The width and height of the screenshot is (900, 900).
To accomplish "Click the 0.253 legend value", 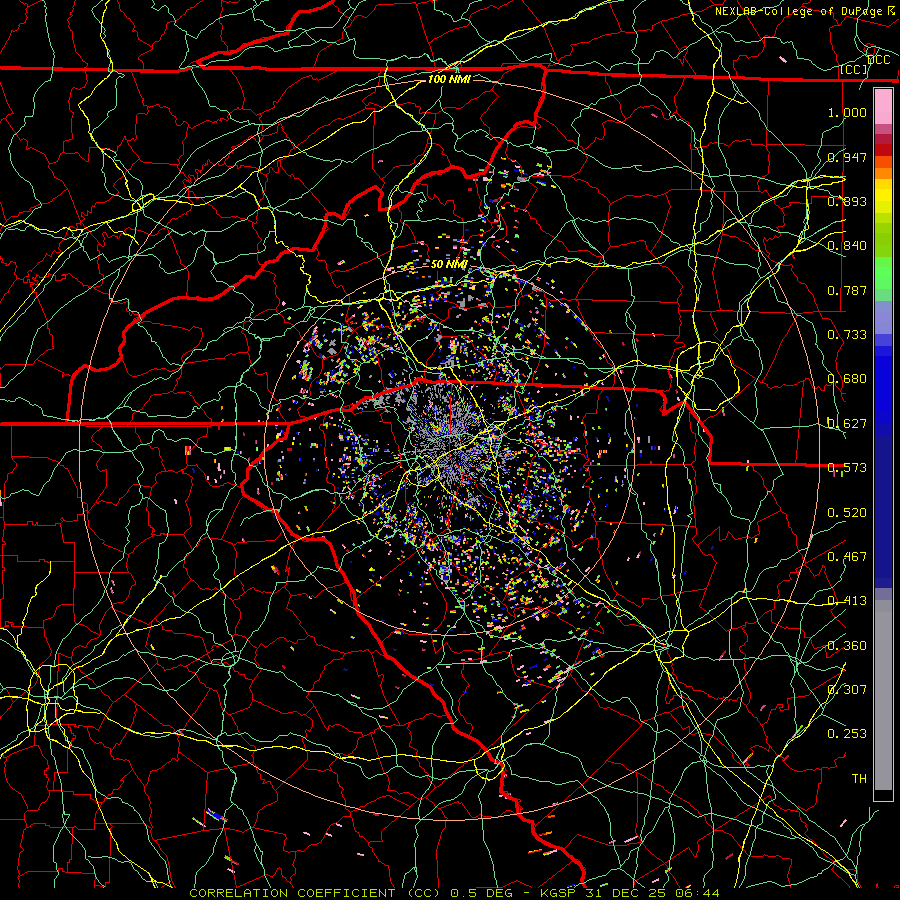I will click(847, 734).
